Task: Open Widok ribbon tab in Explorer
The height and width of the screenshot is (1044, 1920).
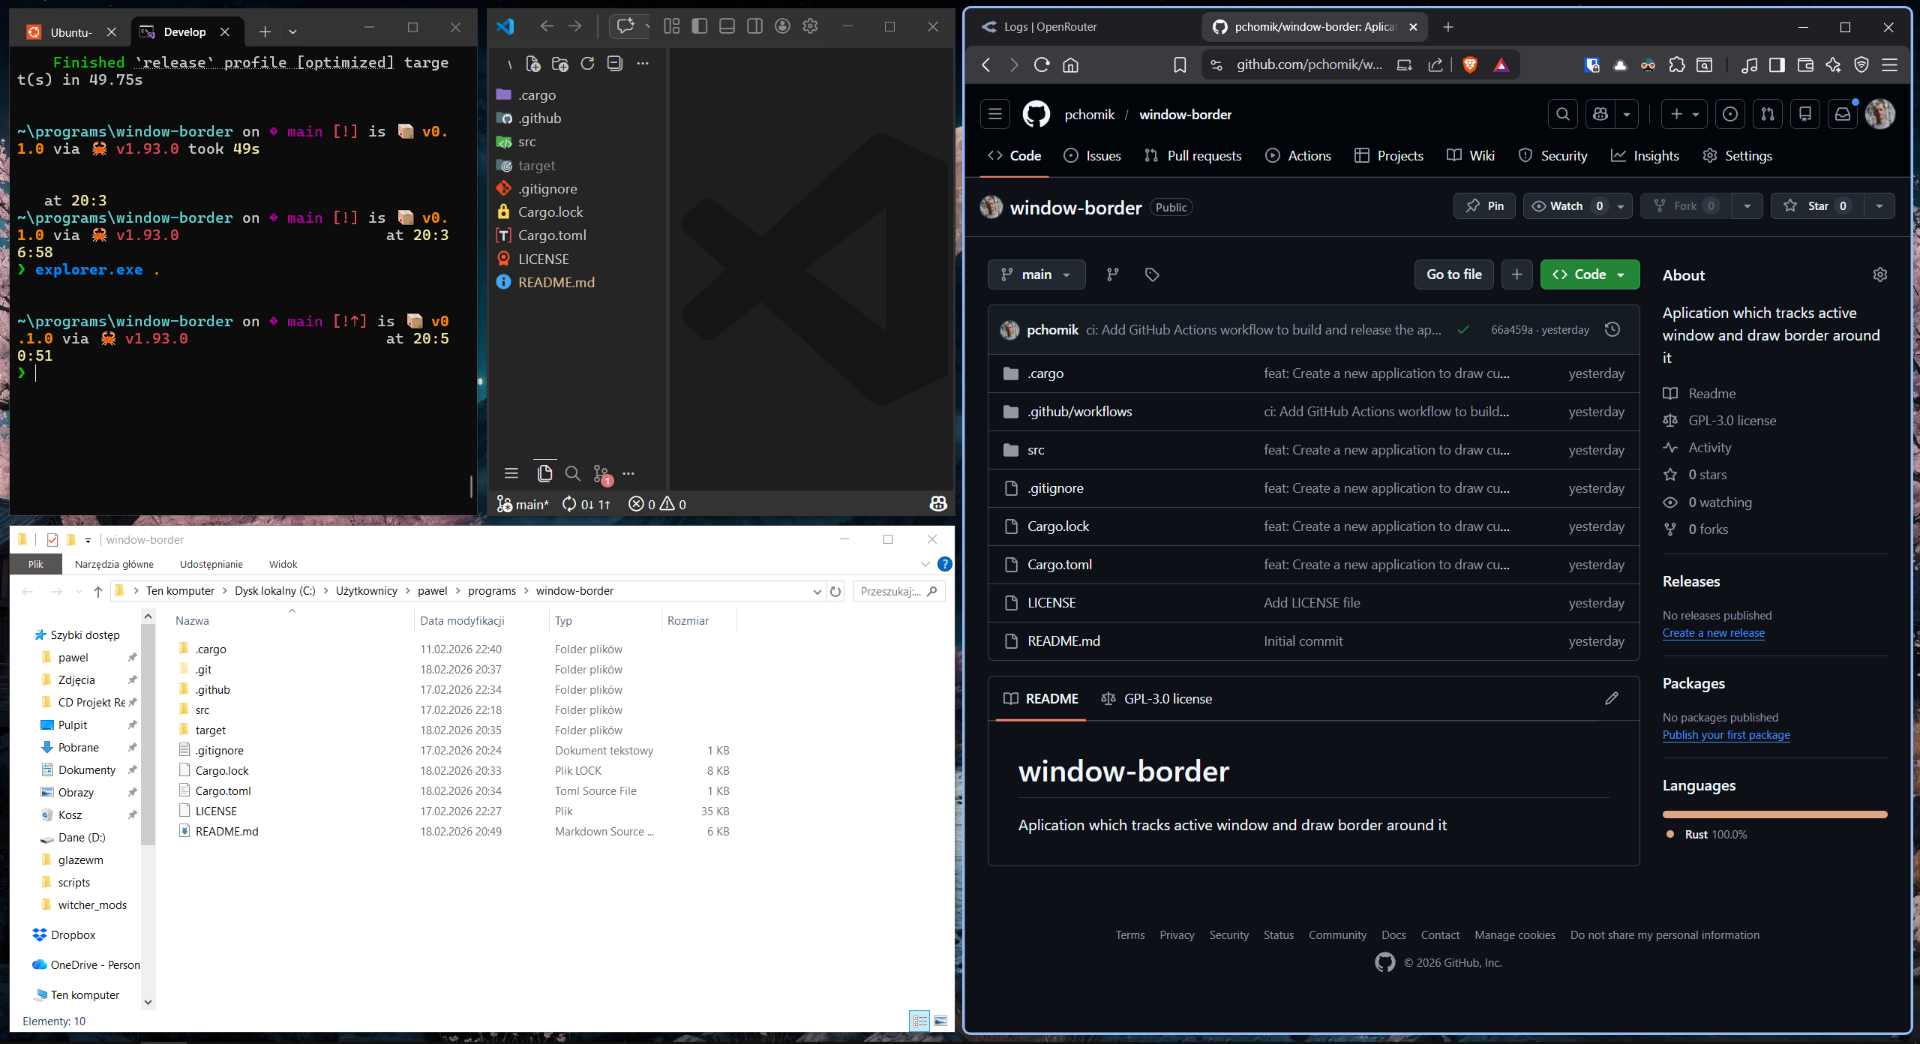Action: [x=283, y=564]
